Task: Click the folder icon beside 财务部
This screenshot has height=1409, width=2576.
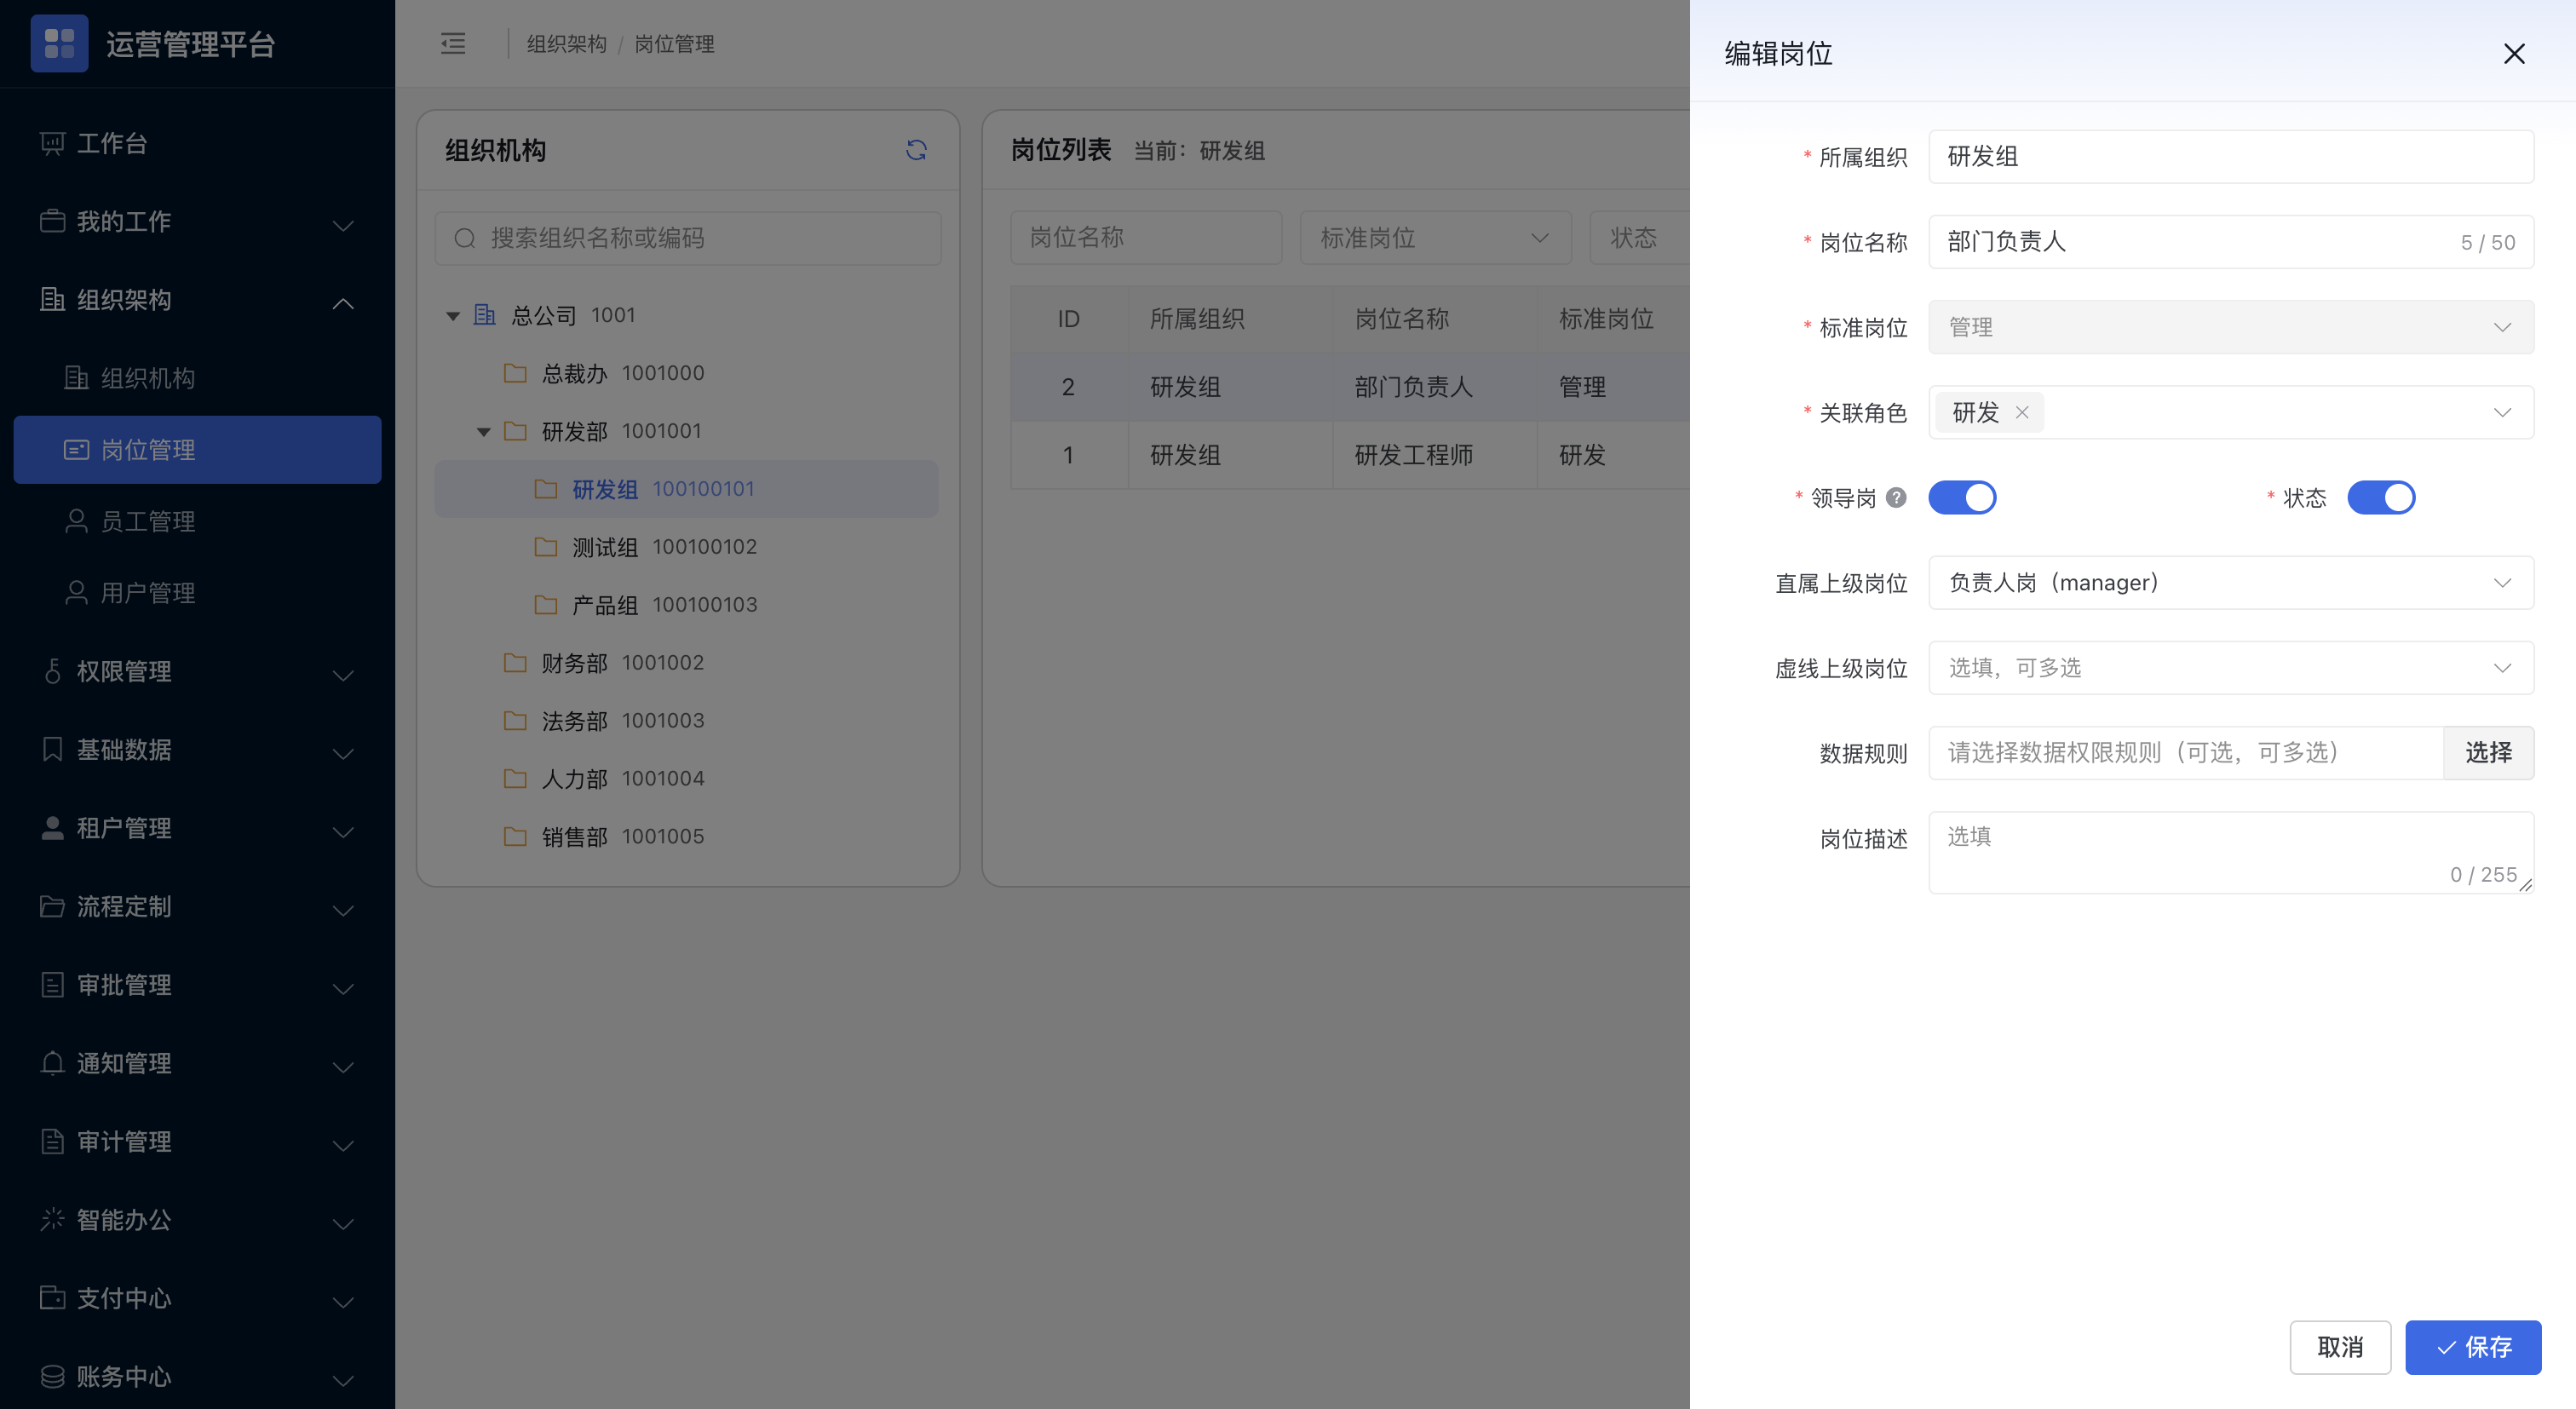Action: pos(515,663)
